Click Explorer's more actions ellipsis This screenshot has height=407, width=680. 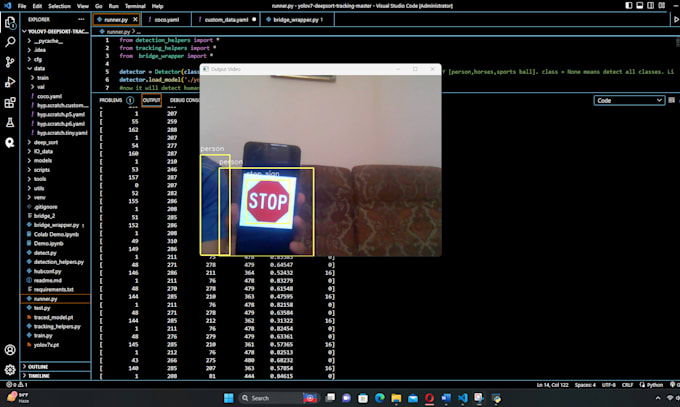pyautogui.click(x=84, y=18)
